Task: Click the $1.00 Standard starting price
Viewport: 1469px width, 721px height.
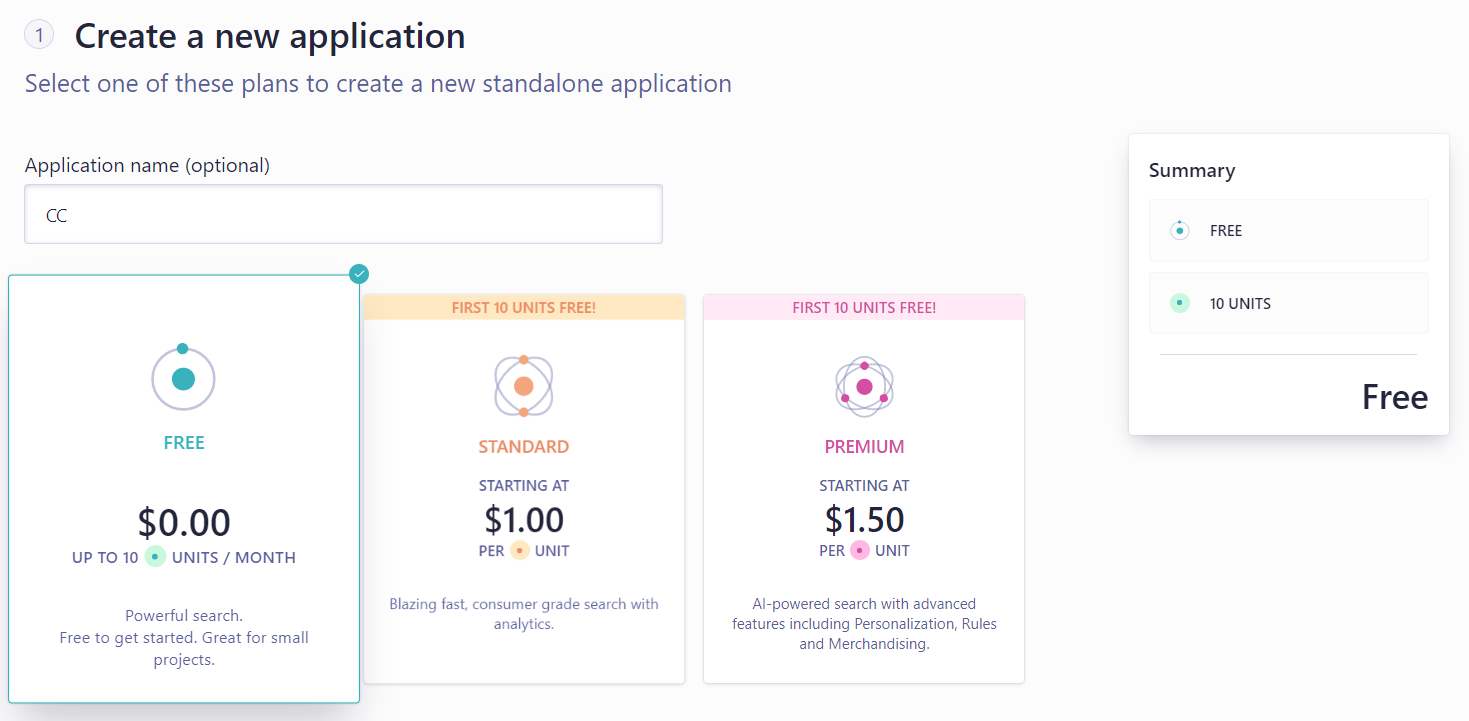Action: click(524, 520)
